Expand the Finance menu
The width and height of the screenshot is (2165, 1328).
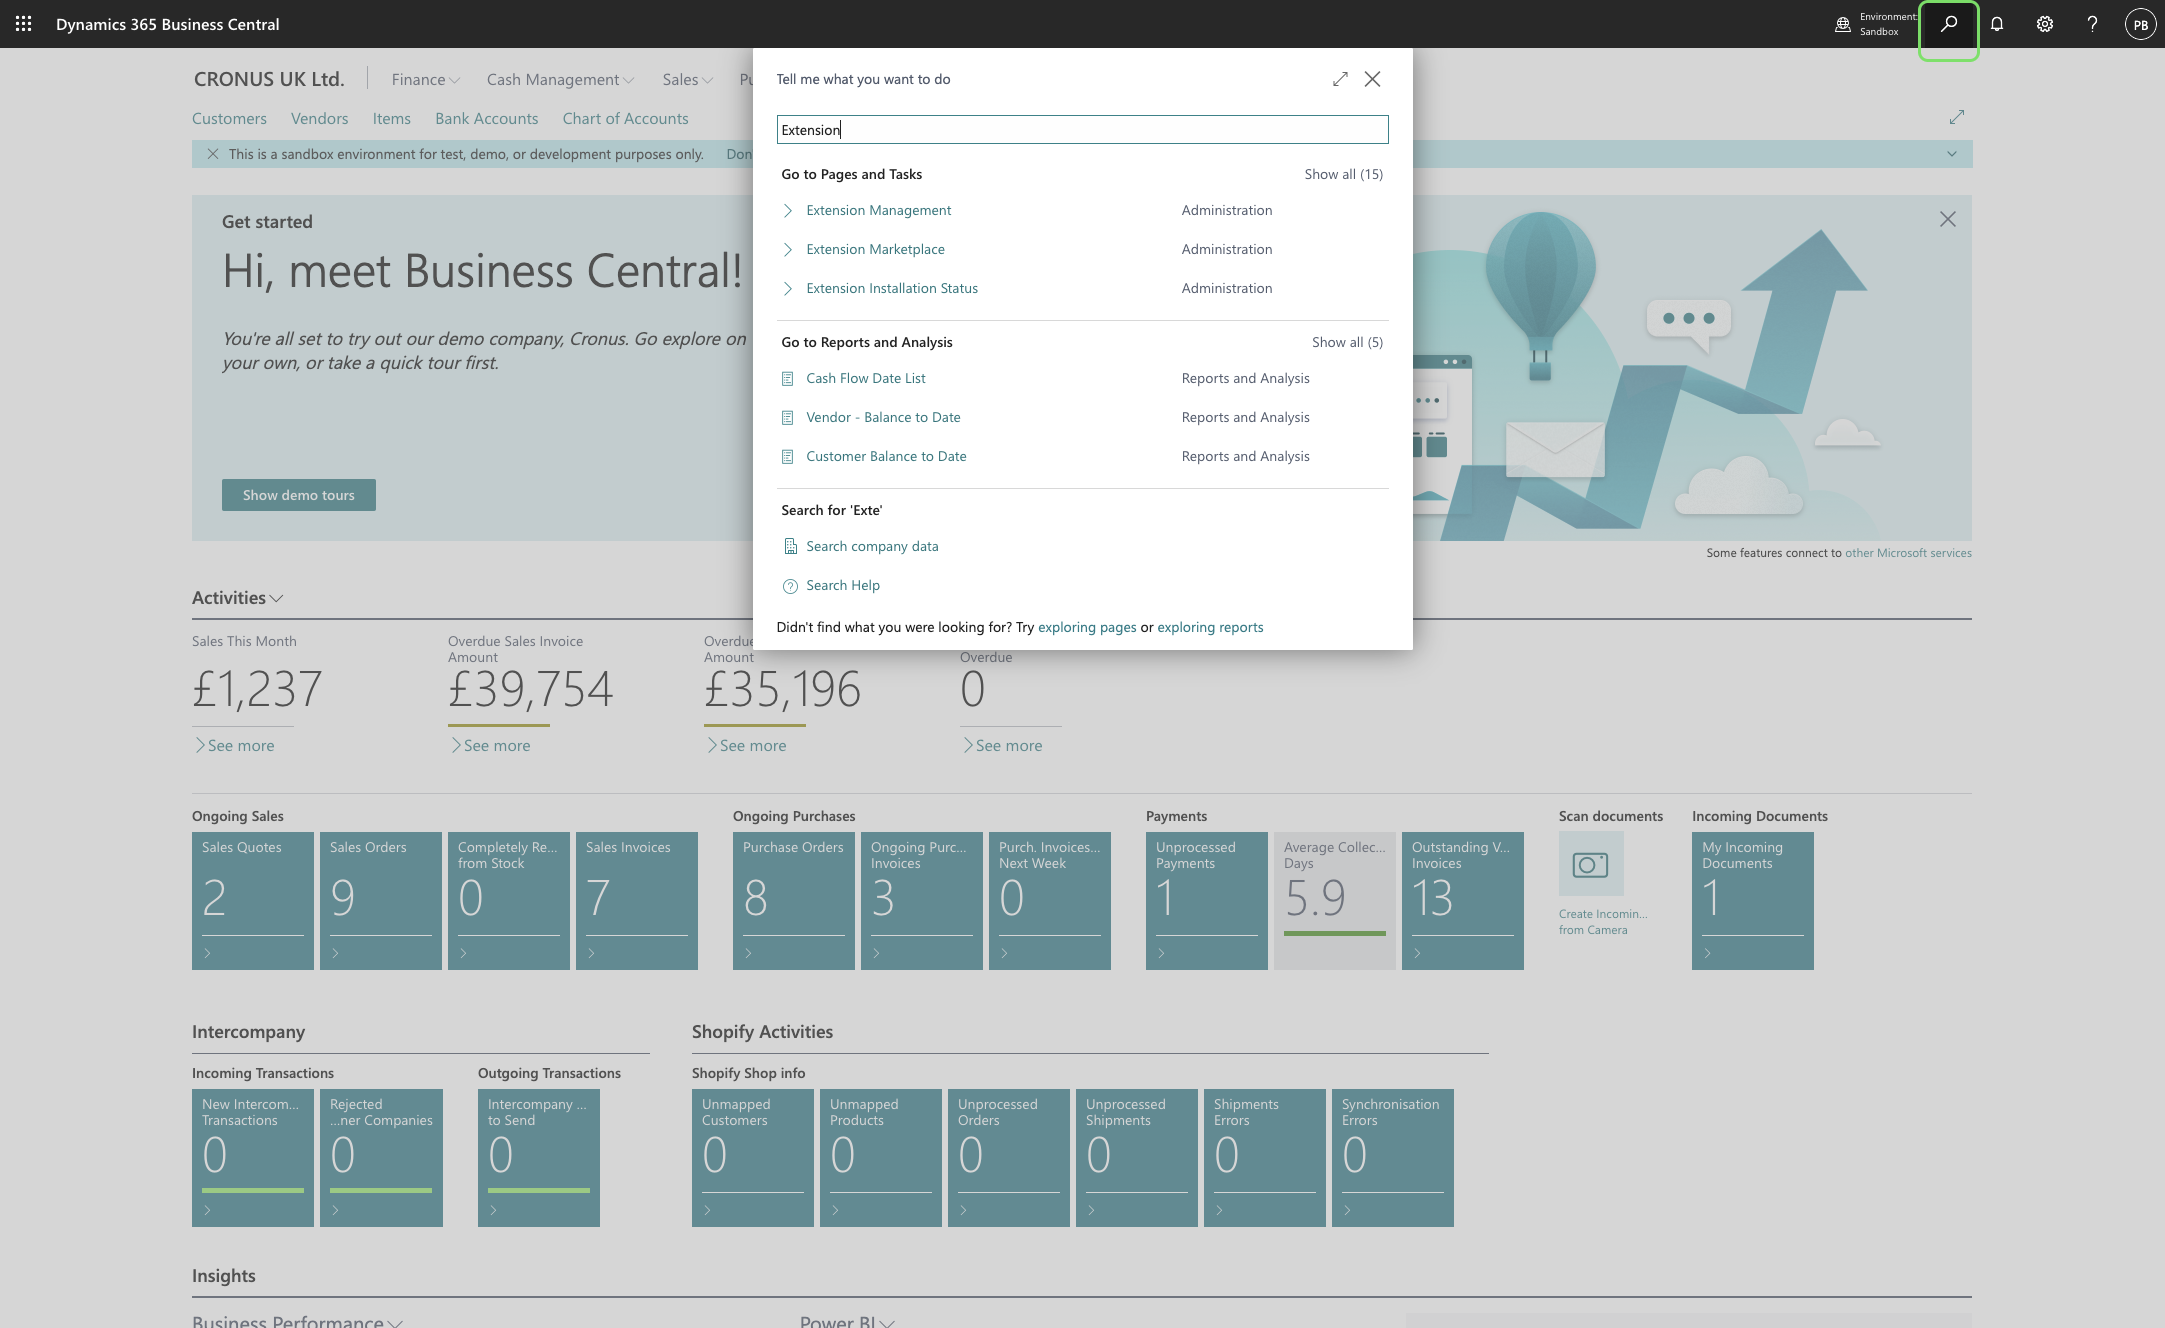[x=425, y=79]
